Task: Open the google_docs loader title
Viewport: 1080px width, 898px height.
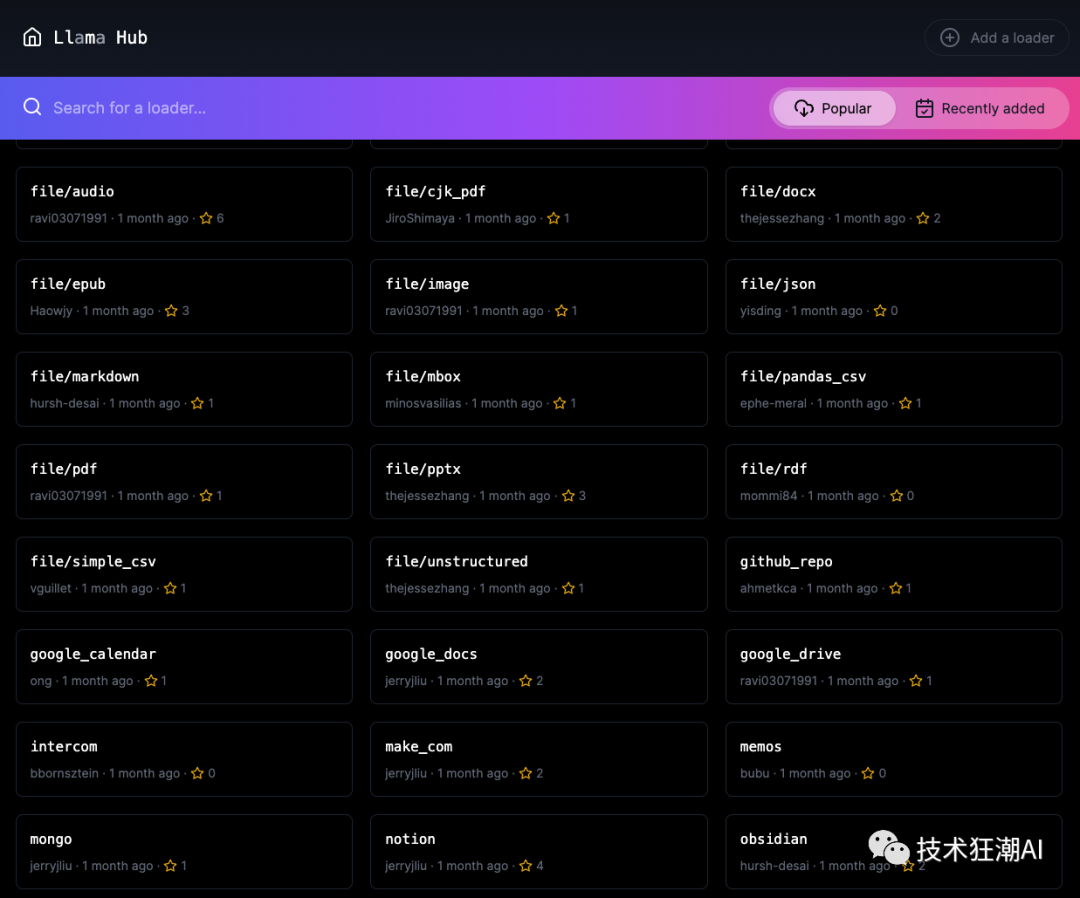Action: tap(431, 654)
